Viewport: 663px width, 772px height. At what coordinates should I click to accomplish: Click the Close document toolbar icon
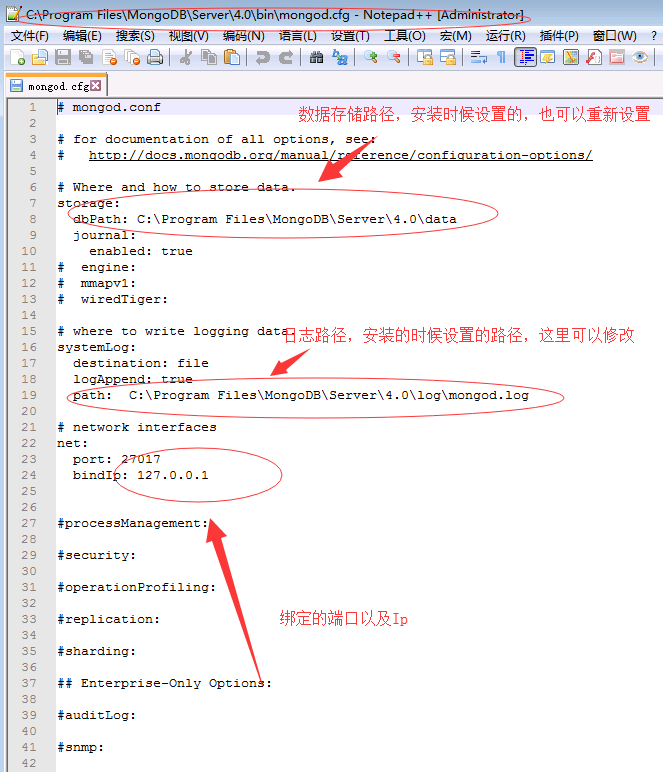(x=109, y=58)
